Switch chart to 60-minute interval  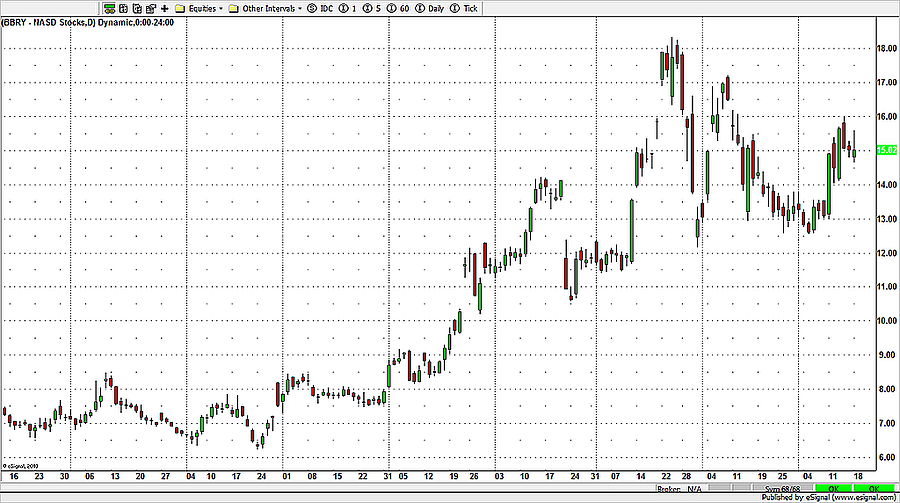point(395,8)
